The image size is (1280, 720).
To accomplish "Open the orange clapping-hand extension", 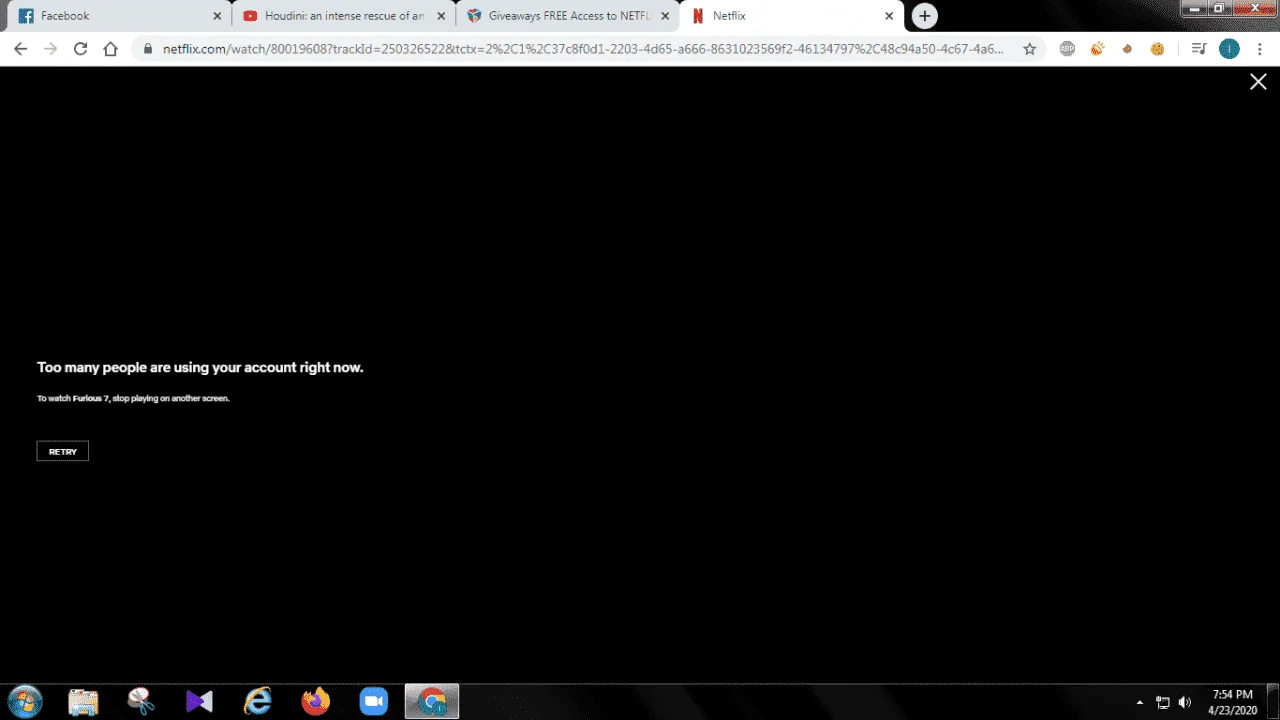I will click(x=1097, y=48).
